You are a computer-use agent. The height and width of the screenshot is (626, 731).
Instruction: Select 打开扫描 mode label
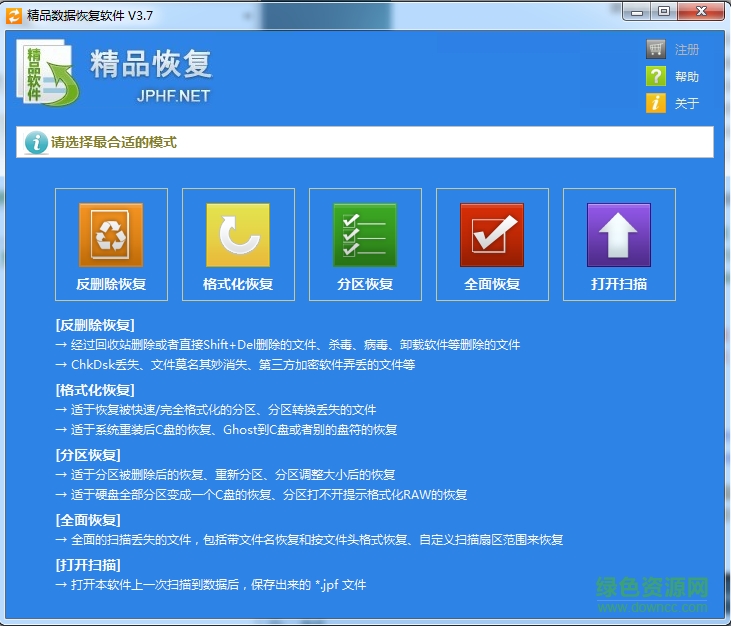pyautogui.click(x=619, y=284)
